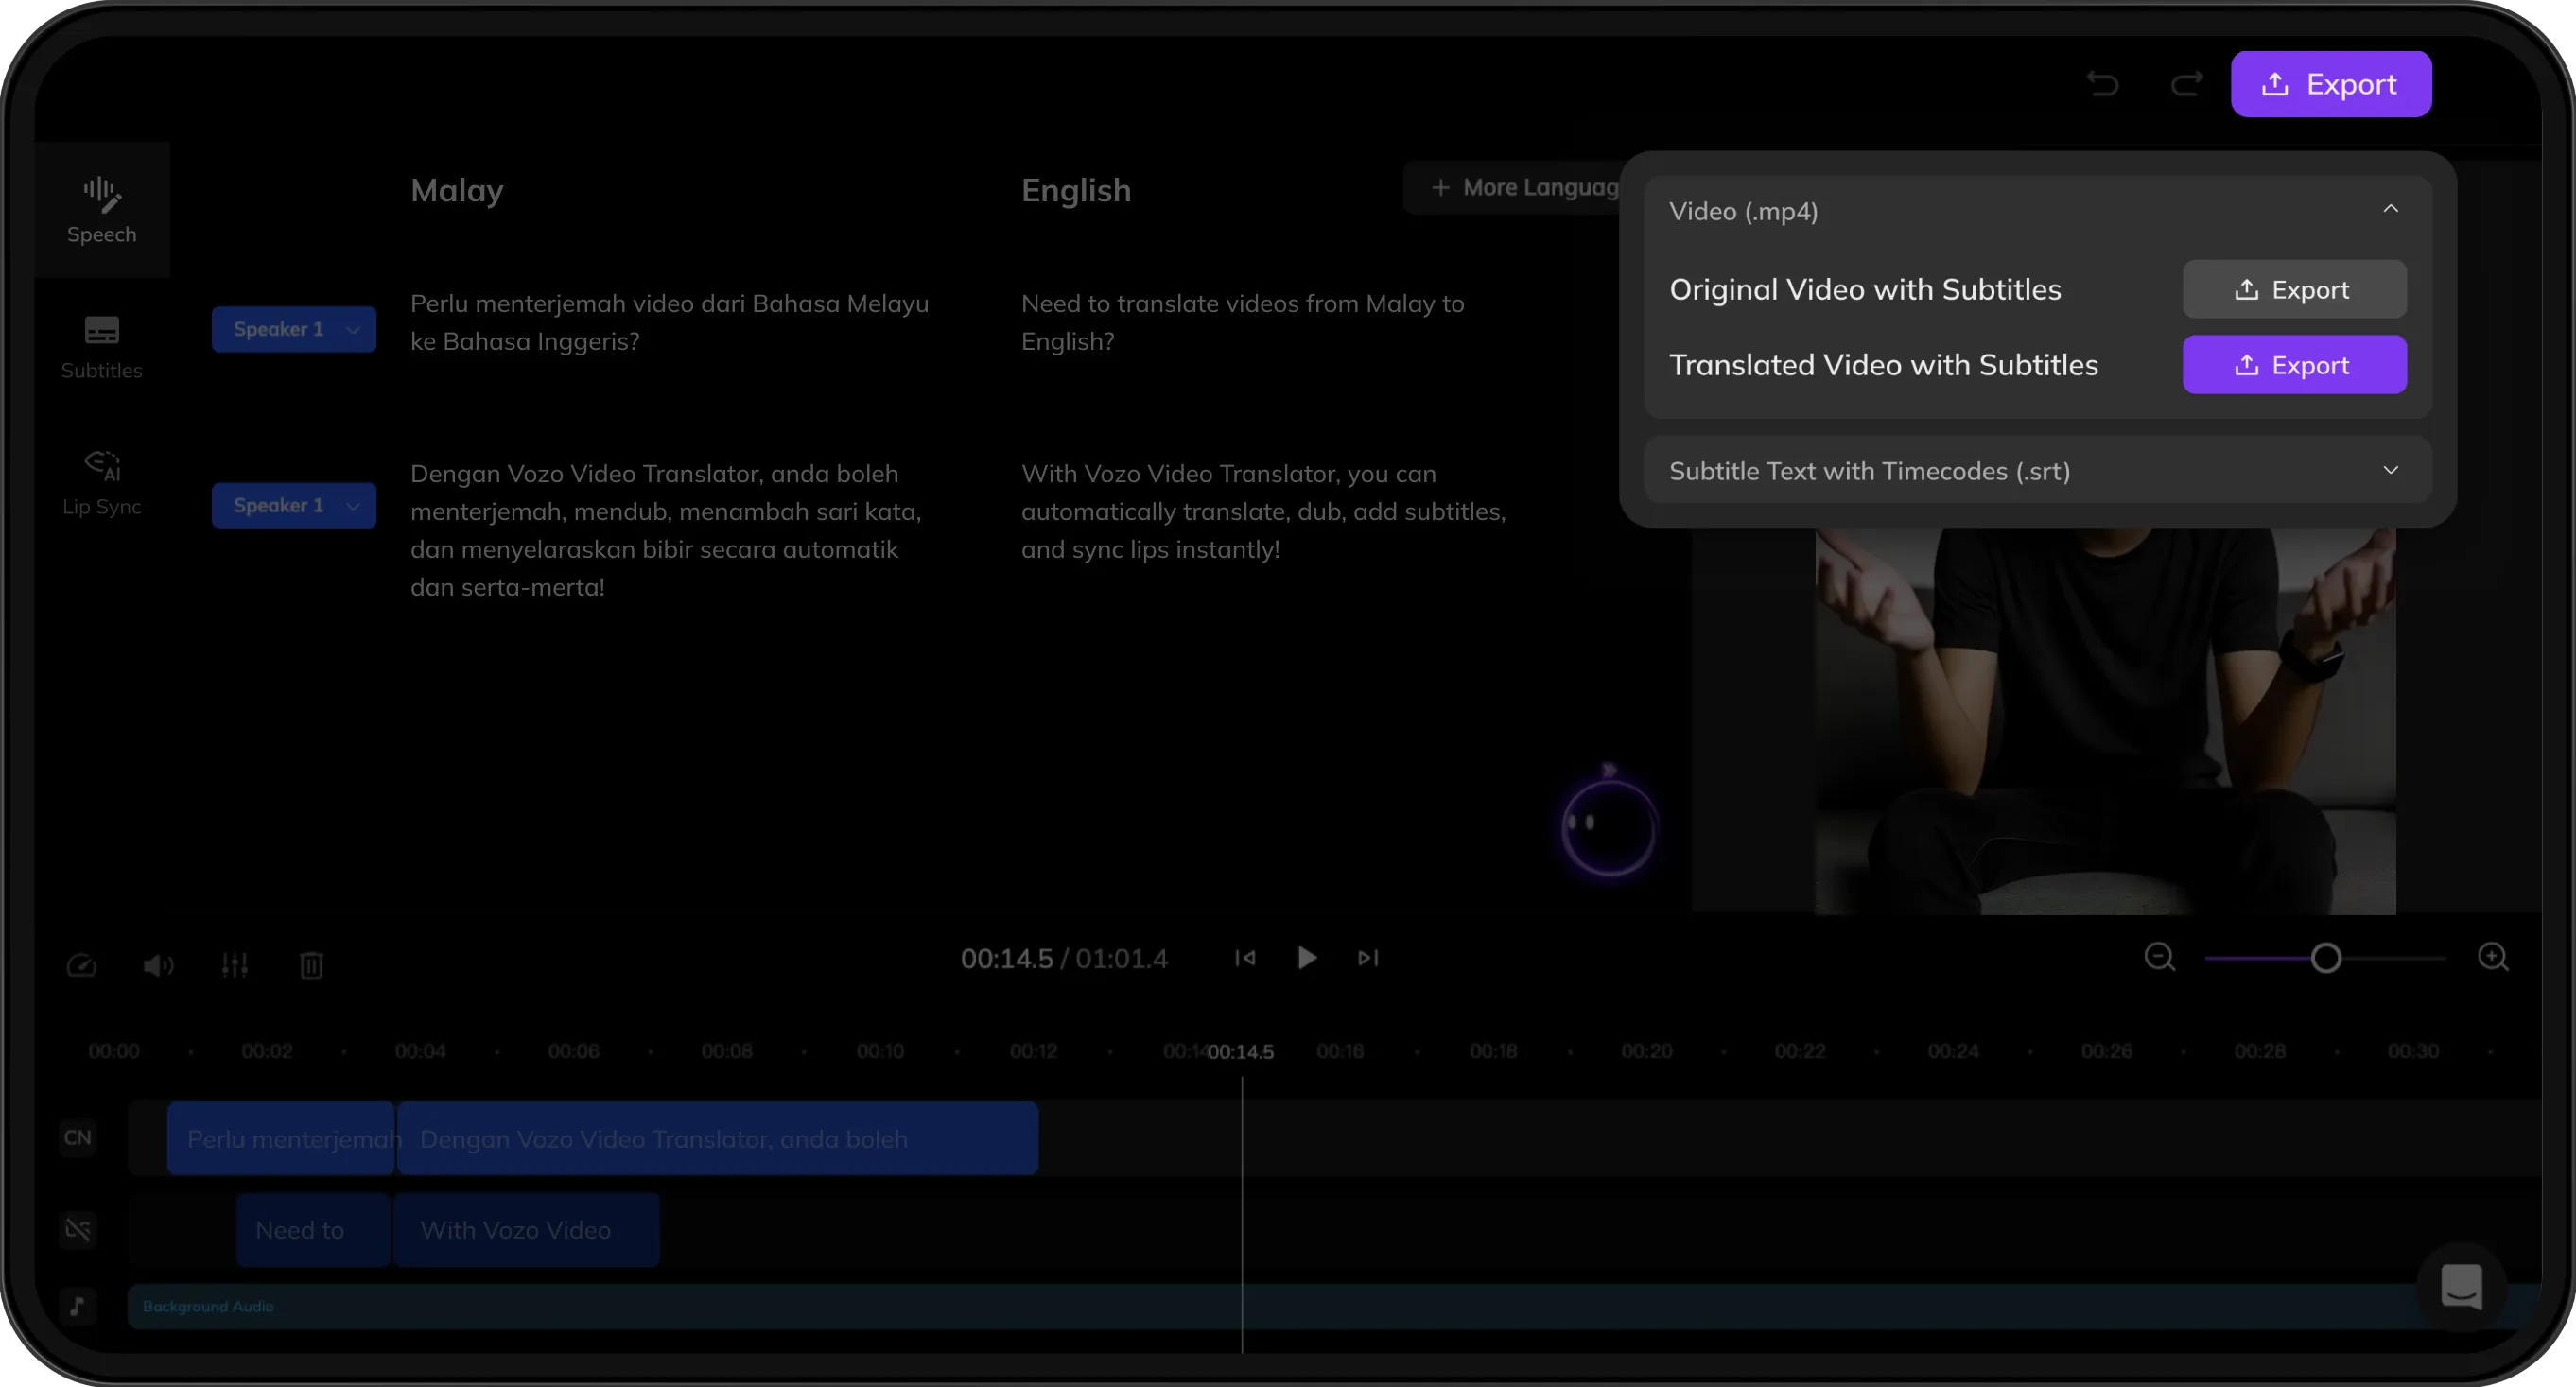Open the audio mixer sliders icon
This screenshot has width=2576, height=1387.
(235, 965)
